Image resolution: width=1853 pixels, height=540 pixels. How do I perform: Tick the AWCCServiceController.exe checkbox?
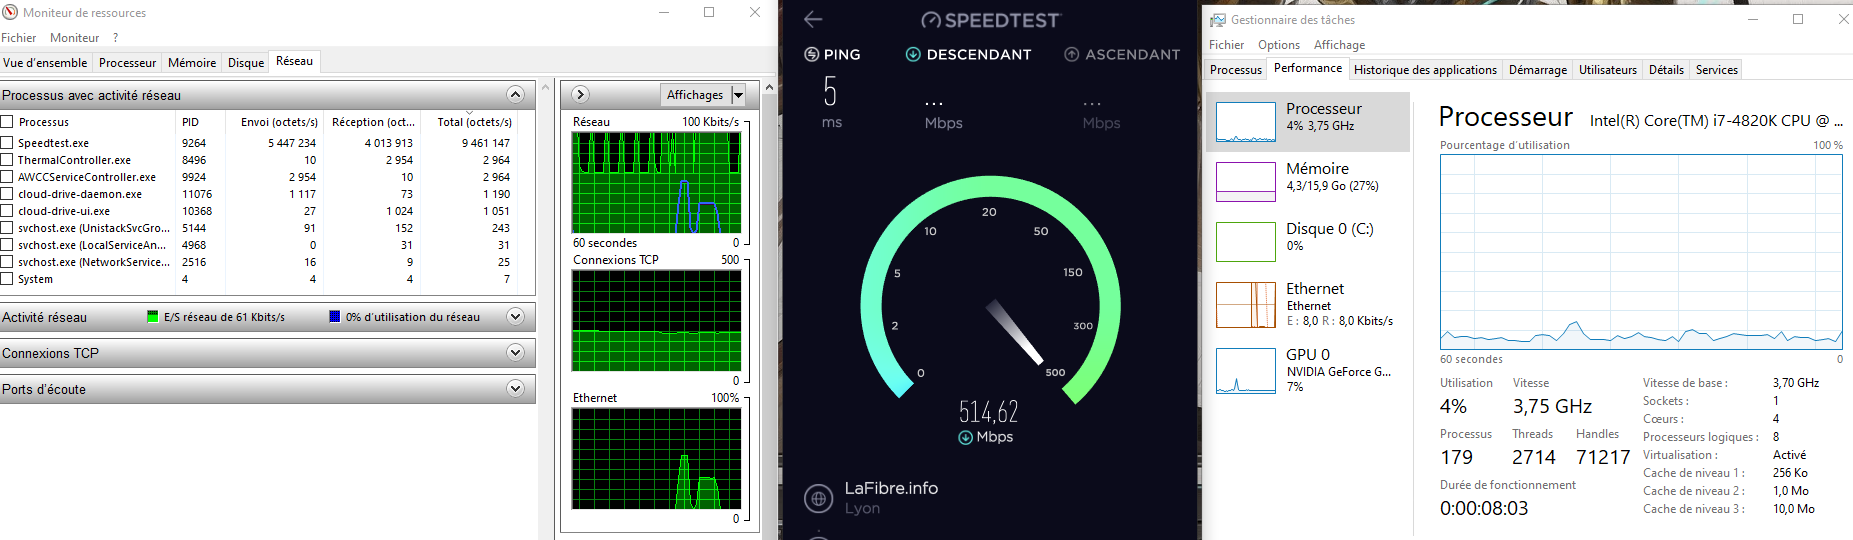[x=7, y=177]
